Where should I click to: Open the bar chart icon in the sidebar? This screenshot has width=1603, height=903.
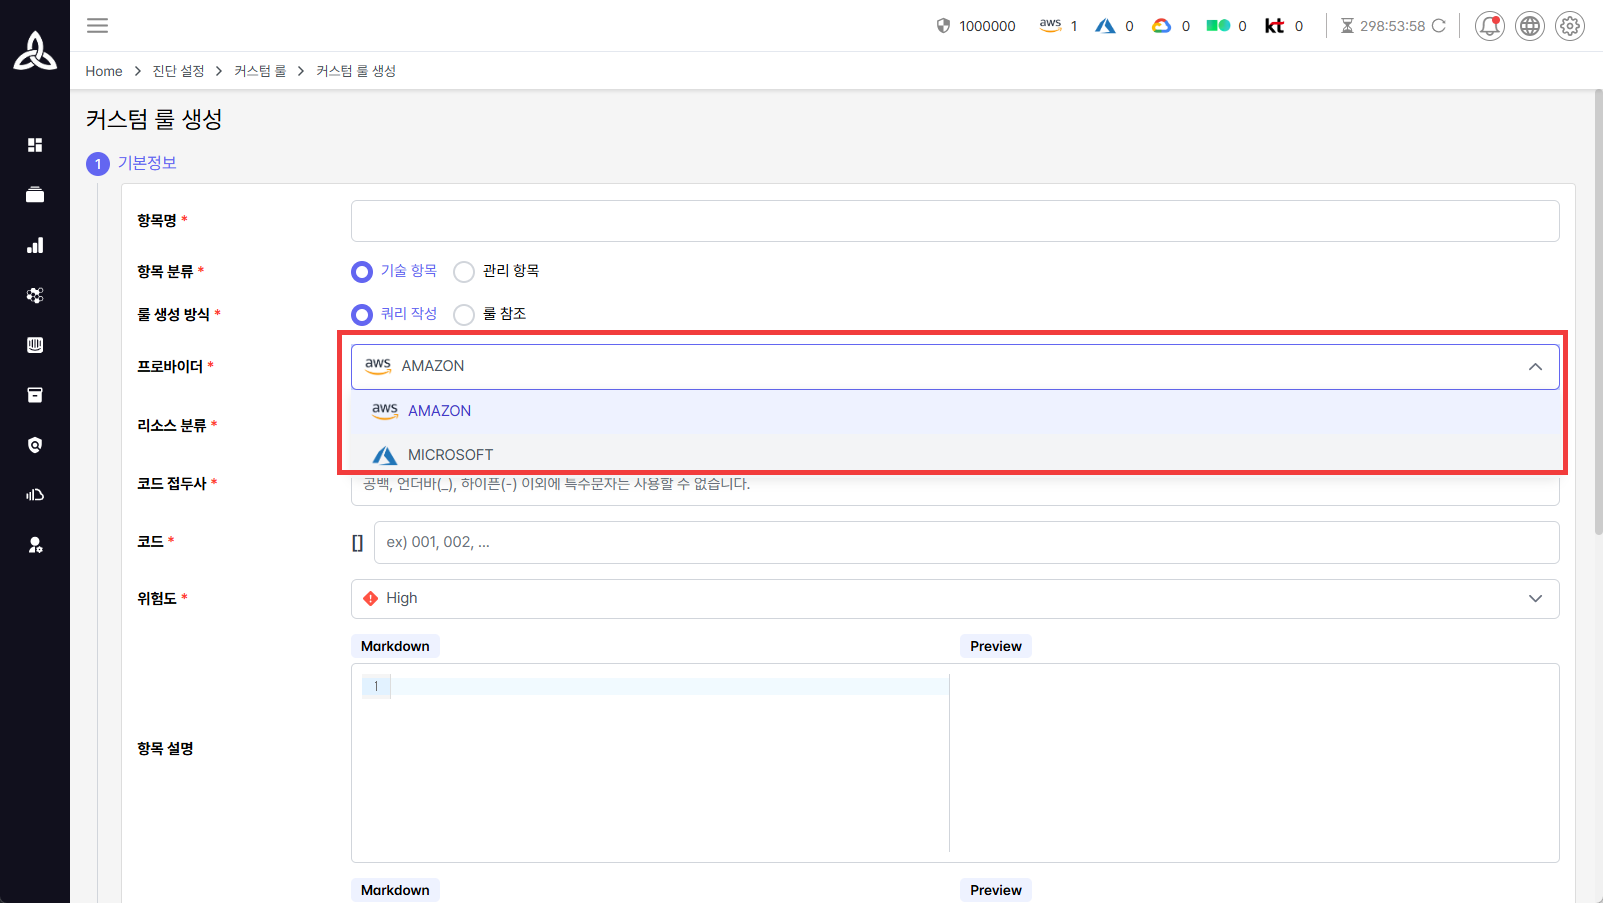click(x=35, y=245)
